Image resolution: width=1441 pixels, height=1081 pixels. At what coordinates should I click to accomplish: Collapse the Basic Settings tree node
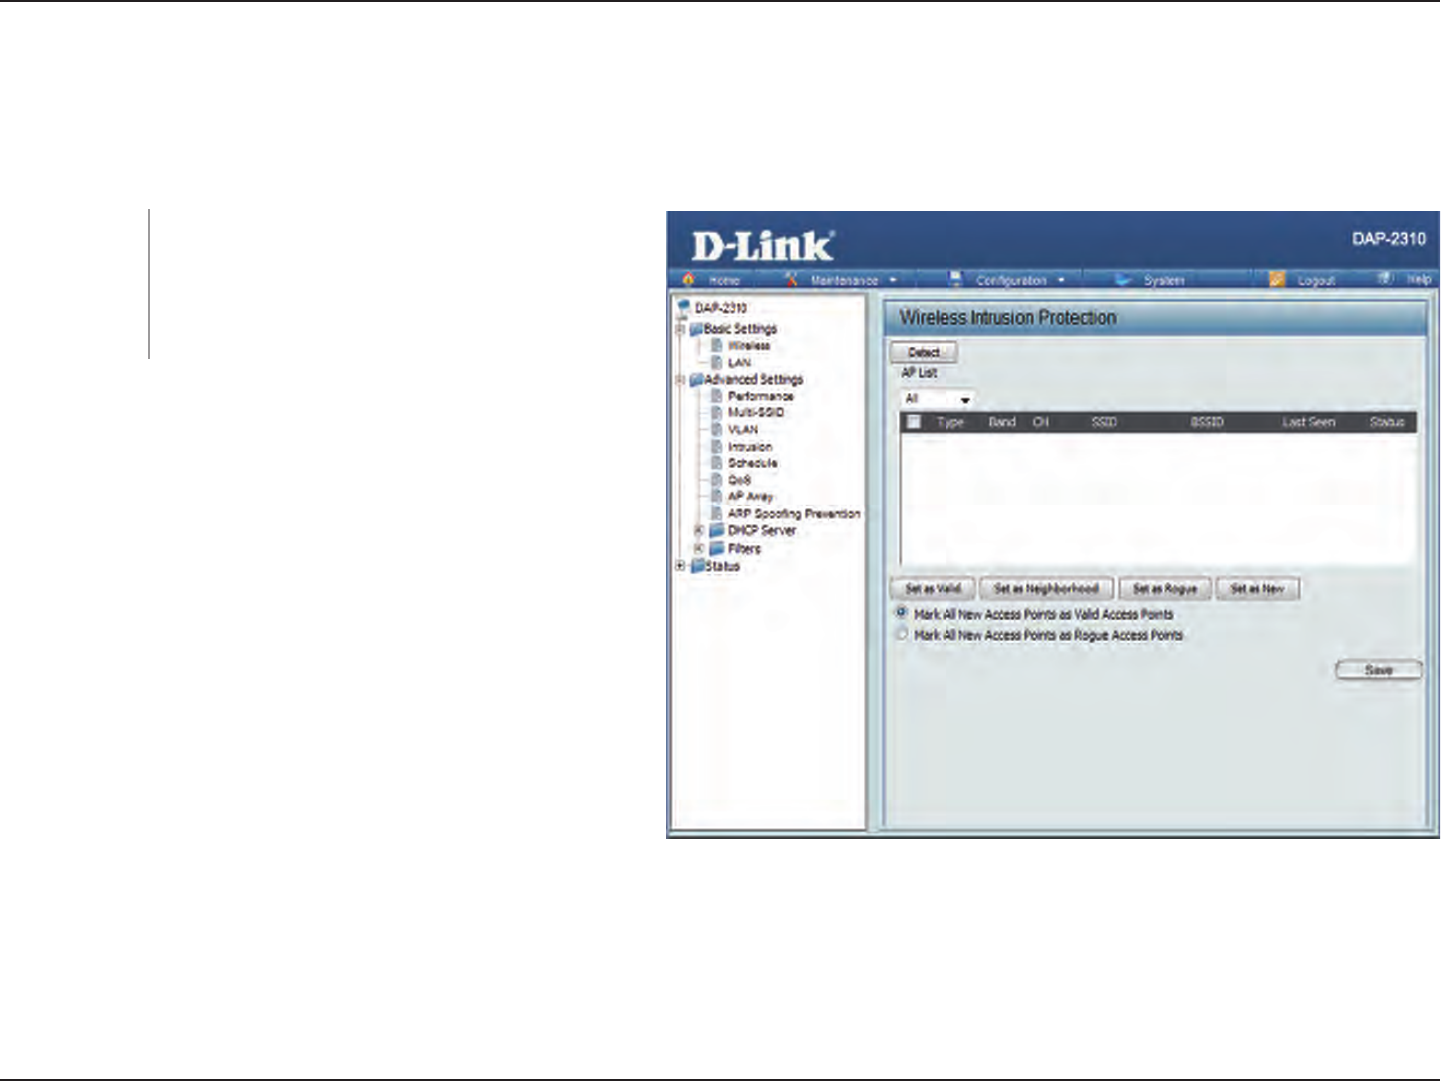(x=681, y=329)
